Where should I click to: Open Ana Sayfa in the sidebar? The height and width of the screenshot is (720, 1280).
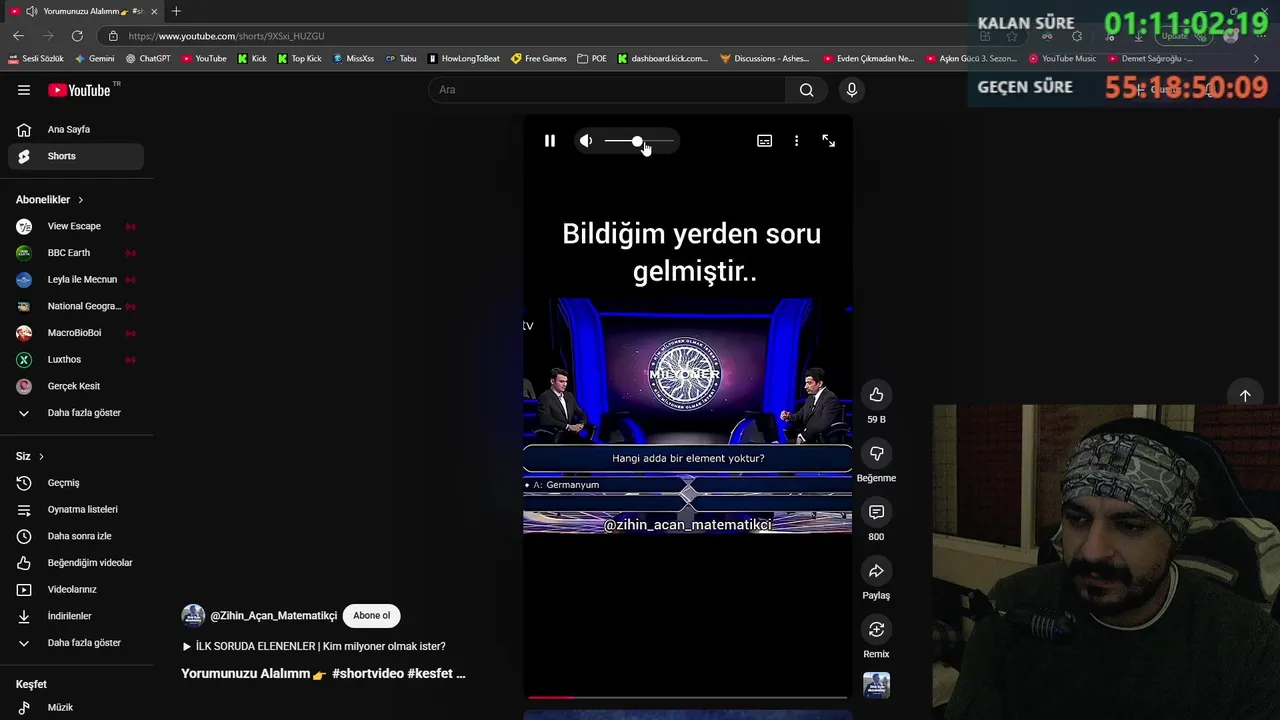point(76,129)
